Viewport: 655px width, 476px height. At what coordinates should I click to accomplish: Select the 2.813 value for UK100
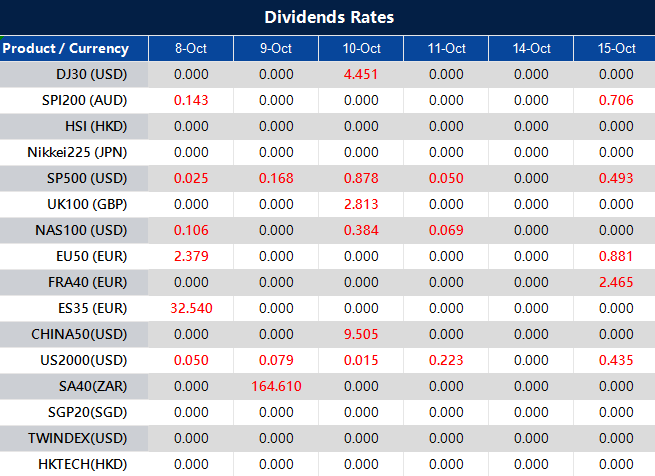point(361,204)
